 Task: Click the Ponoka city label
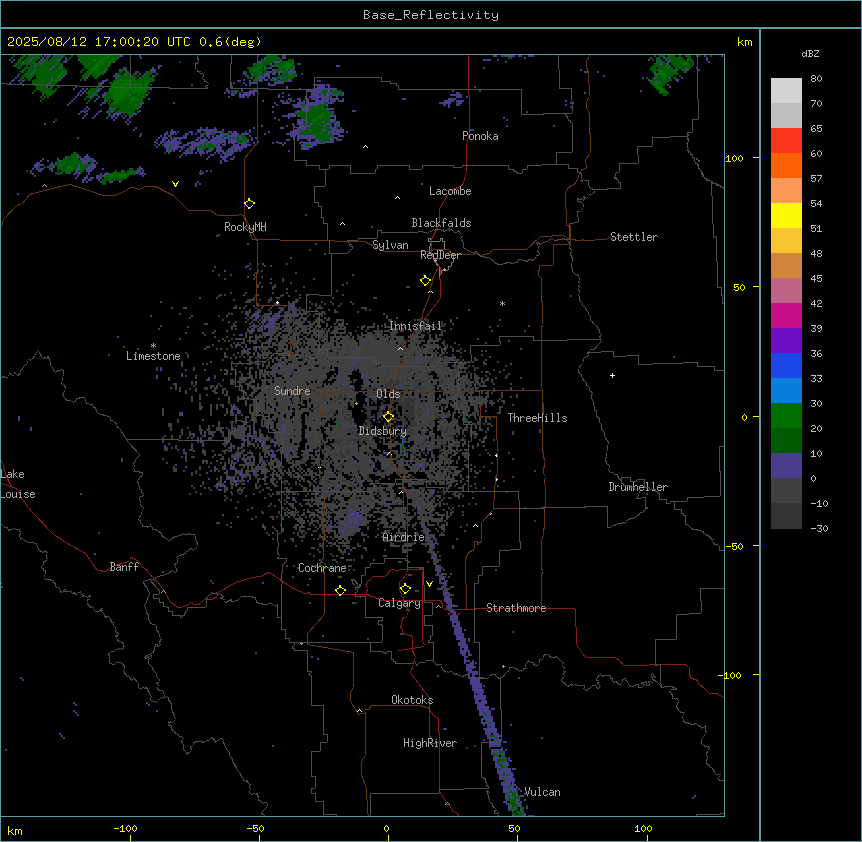coord(480,136)
